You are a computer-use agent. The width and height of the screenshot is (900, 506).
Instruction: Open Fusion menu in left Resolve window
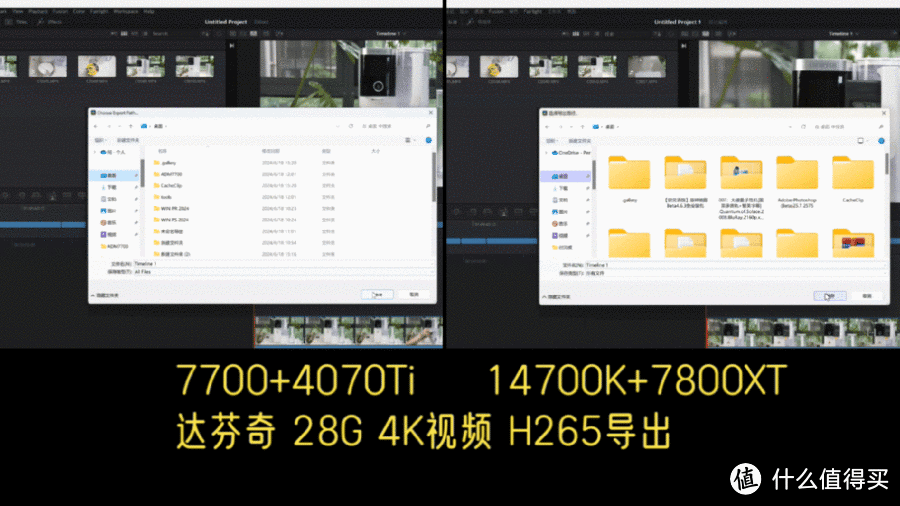[60, 11]
